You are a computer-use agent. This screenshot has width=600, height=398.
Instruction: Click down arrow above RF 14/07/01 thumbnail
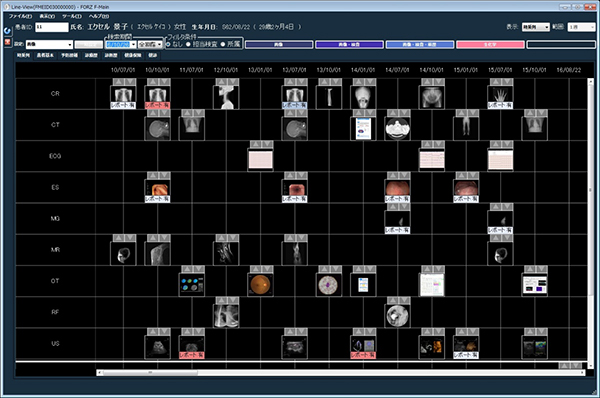pyautogui.click(x=404, y=300)
